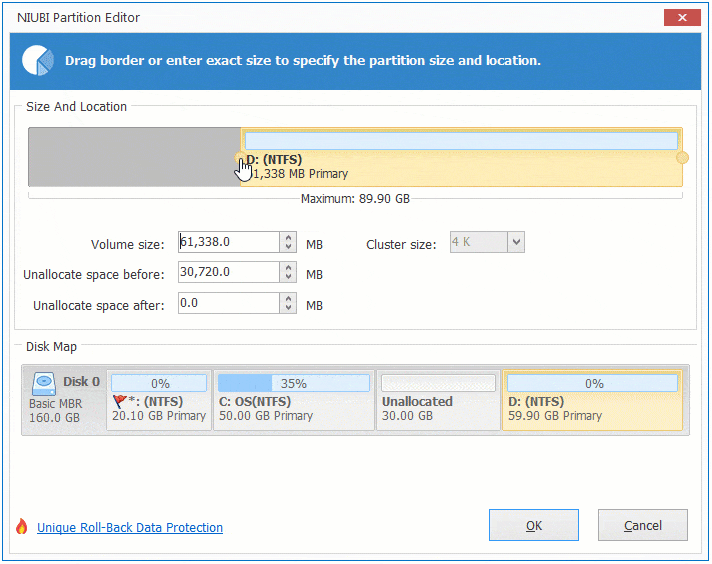
Task: Click the Size And Location group title
Action: tap(76, 107)
